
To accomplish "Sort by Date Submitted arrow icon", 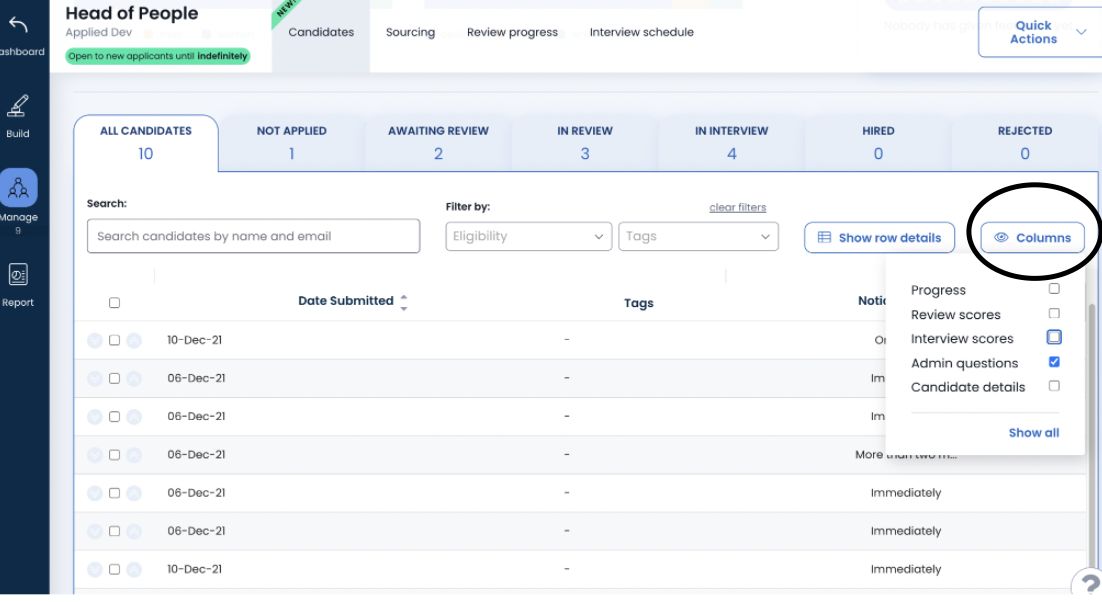I will pyautogui.click(x=404, y=301).
